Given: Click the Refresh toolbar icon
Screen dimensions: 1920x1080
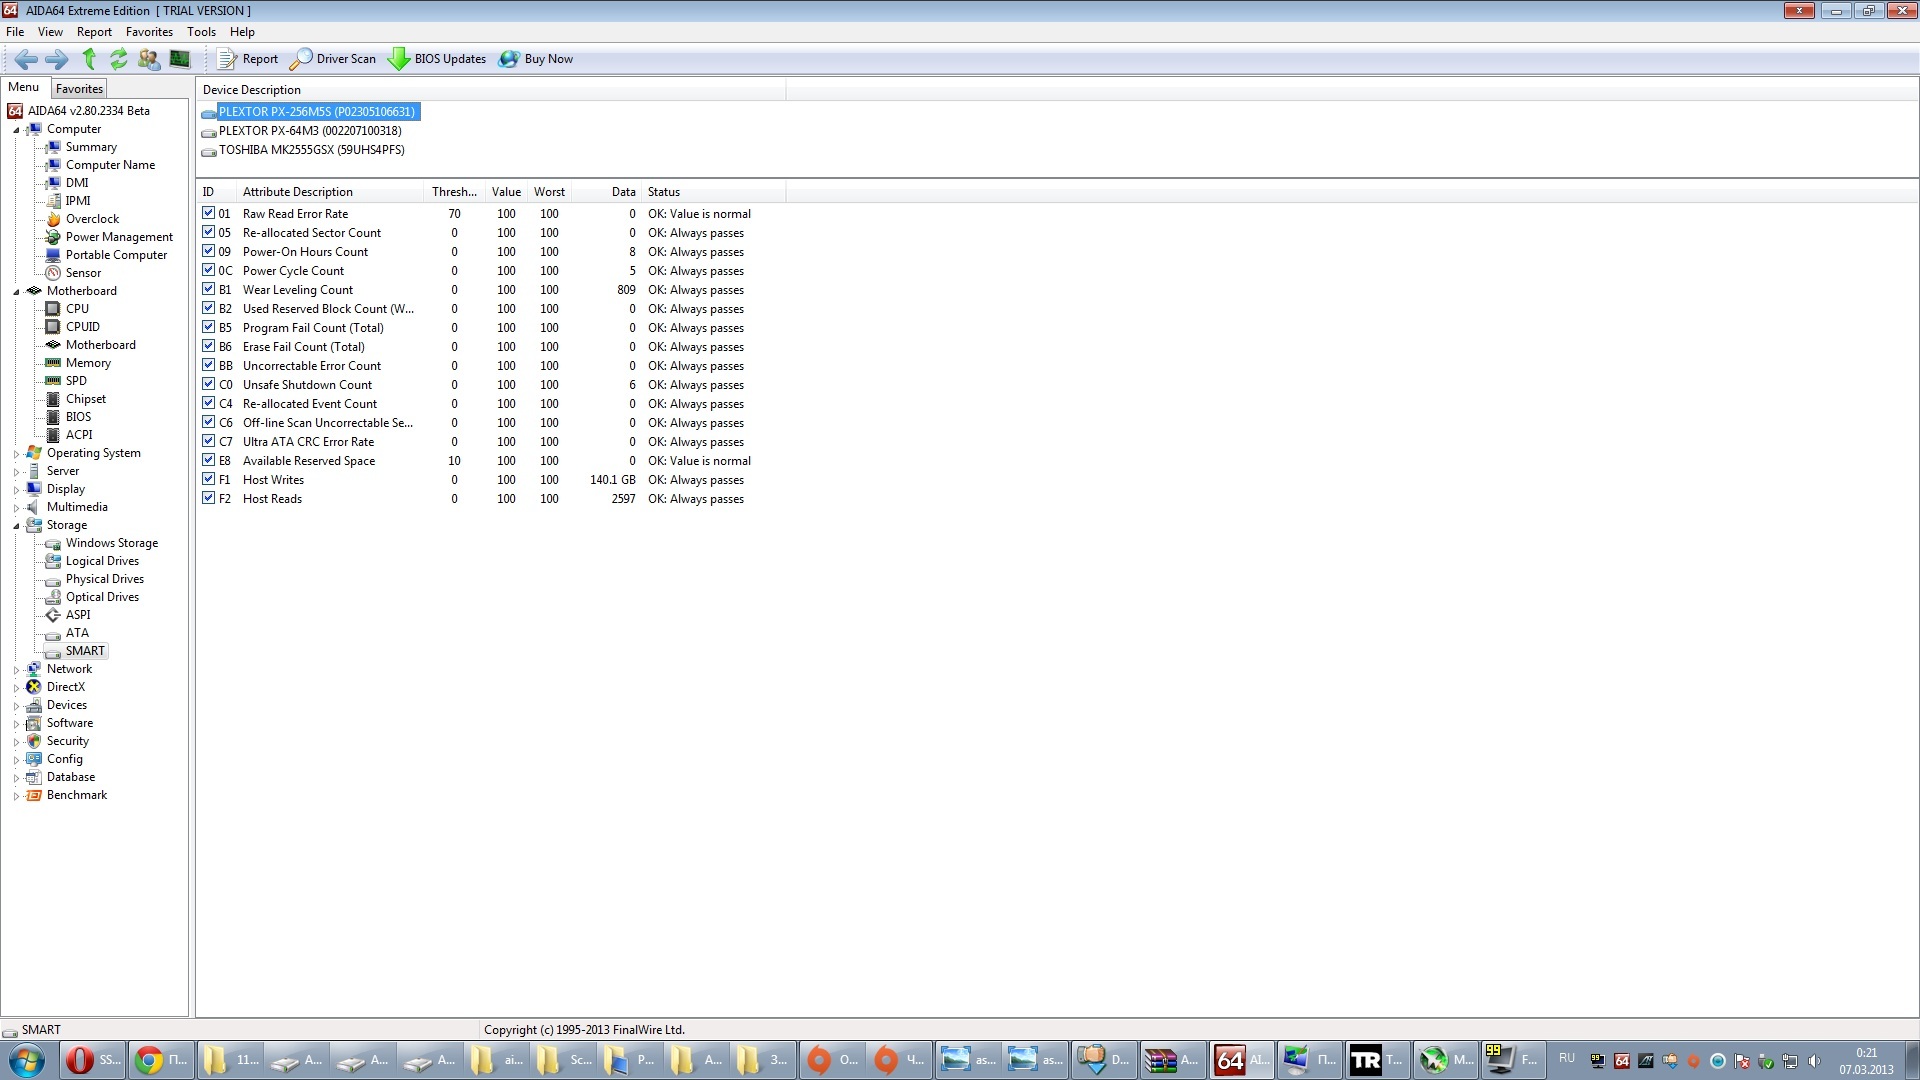Looking at the screenshot, I should [119, 59].
